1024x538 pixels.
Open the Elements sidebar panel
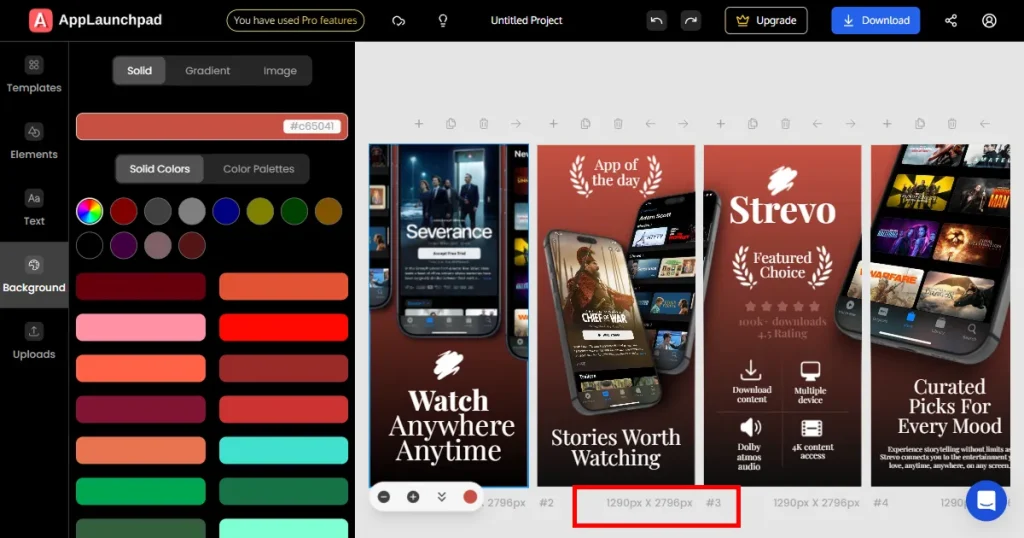coord(34,142)
